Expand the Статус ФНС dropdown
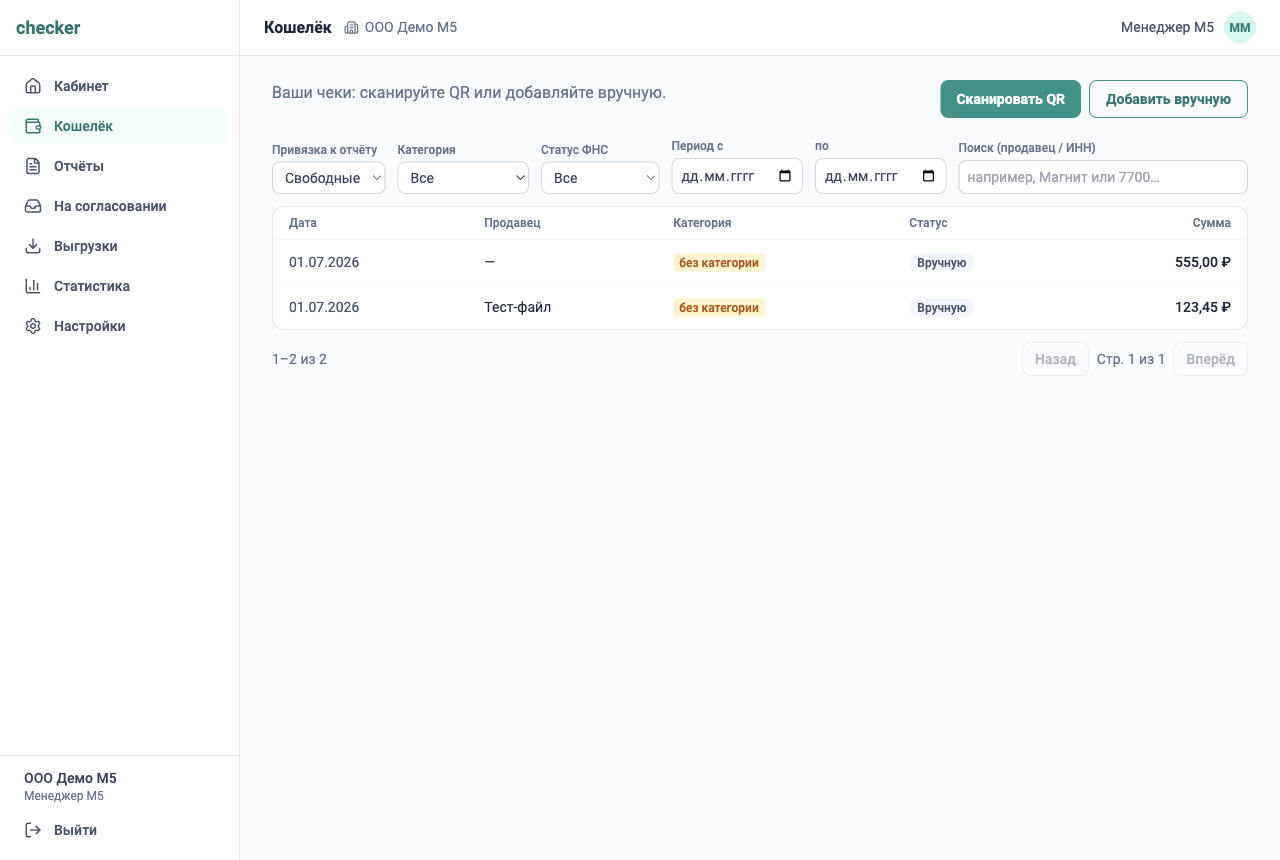 (600, 178)
